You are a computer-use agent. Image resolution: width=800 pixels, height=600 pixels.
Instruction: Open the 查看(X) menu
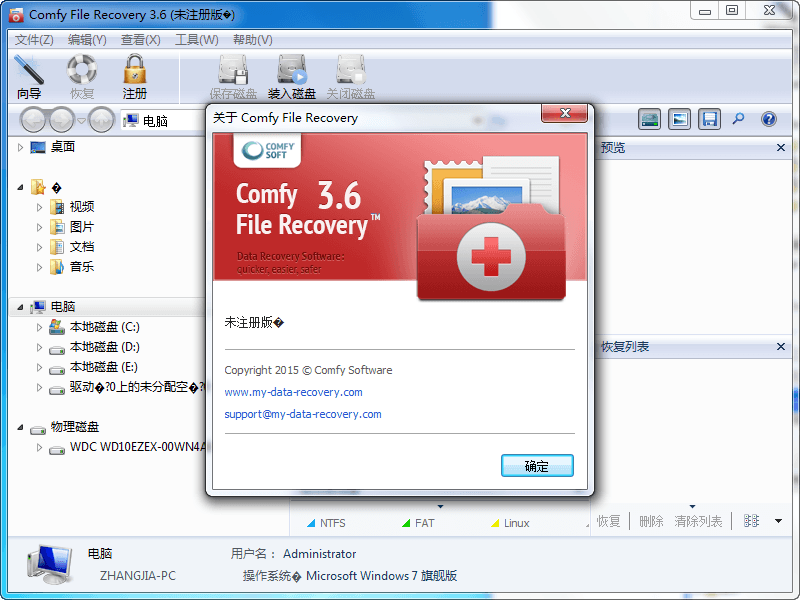click(140, 40)
